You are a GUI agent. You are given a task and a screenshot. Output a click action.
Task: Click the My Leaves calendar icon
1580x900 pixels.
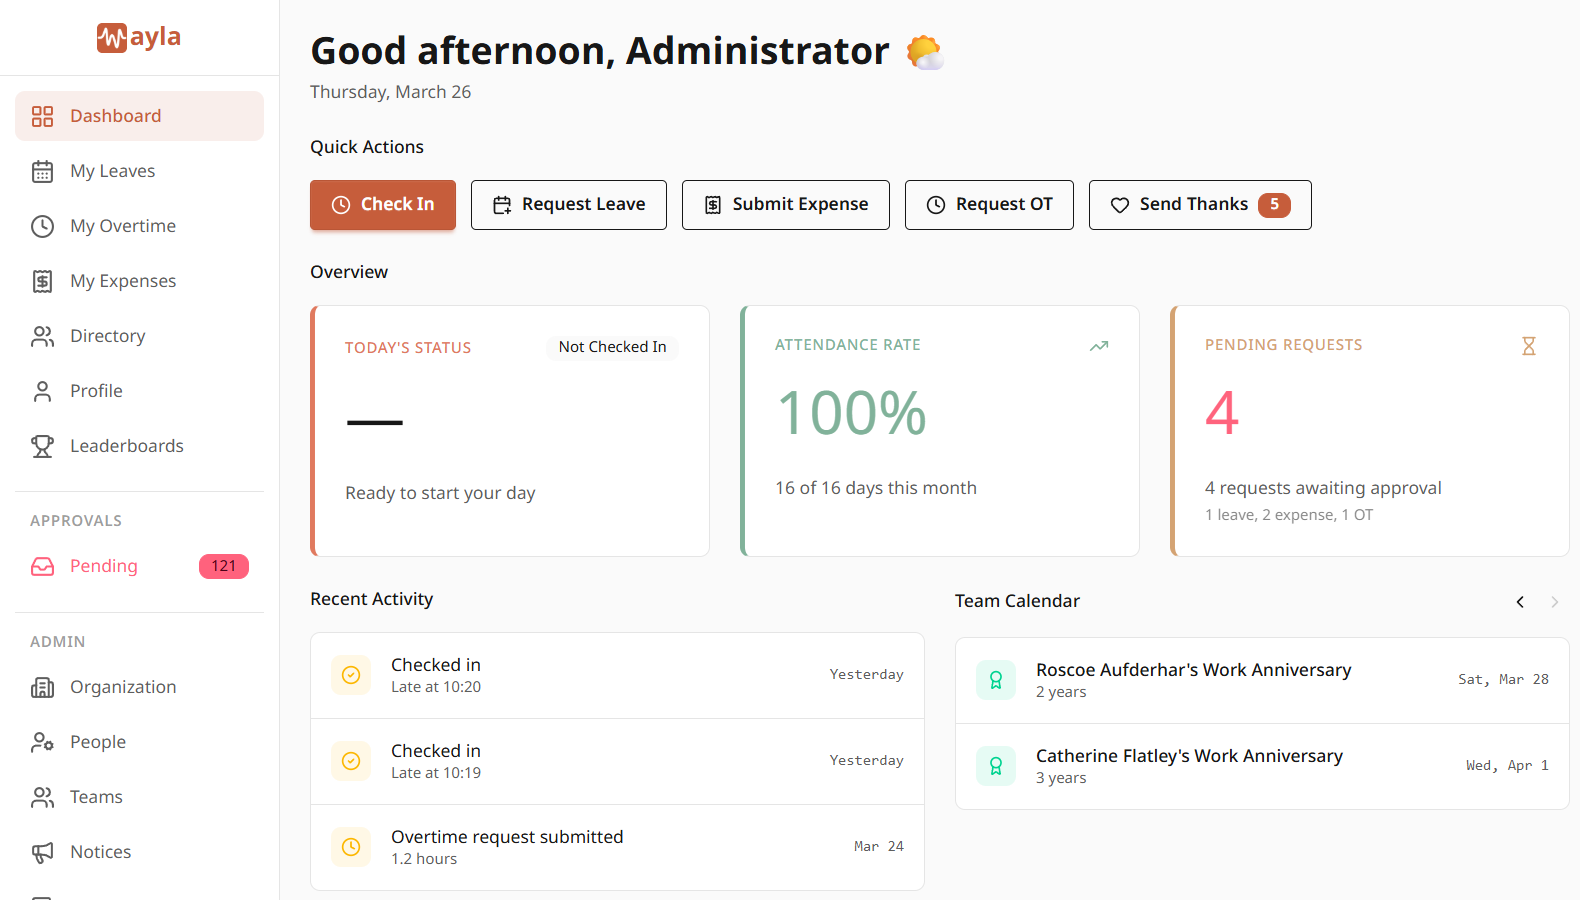(x=42, y=171)
